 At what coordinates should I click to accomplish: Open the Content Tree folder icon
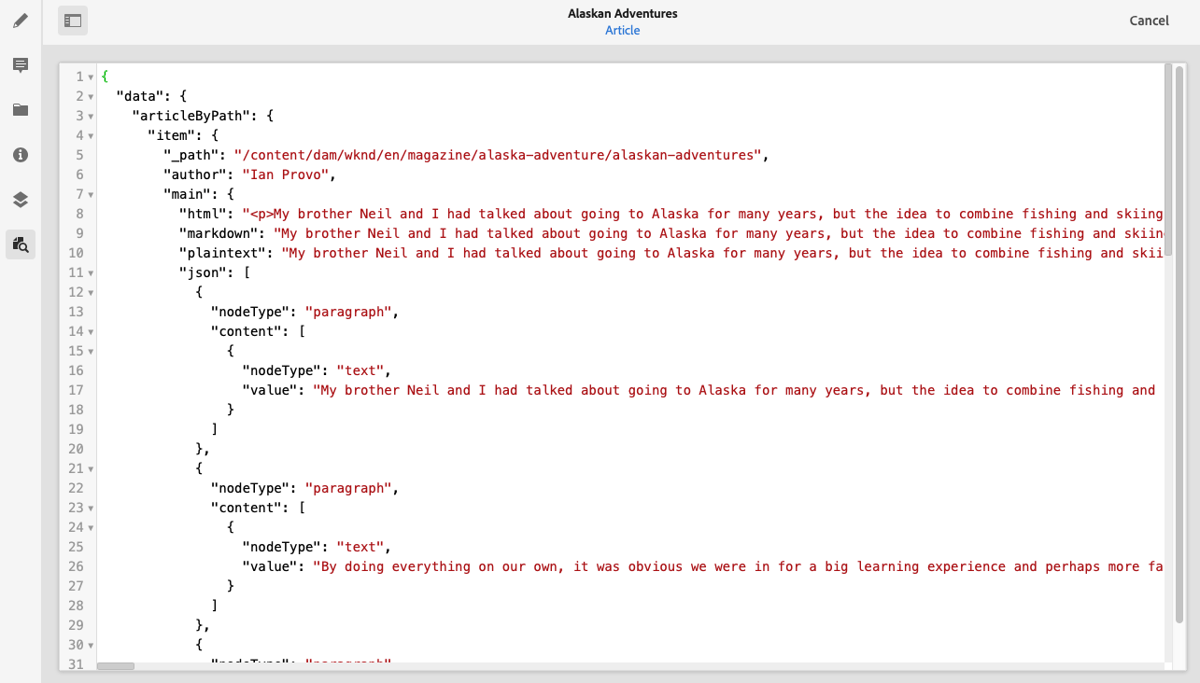(21, 110)
